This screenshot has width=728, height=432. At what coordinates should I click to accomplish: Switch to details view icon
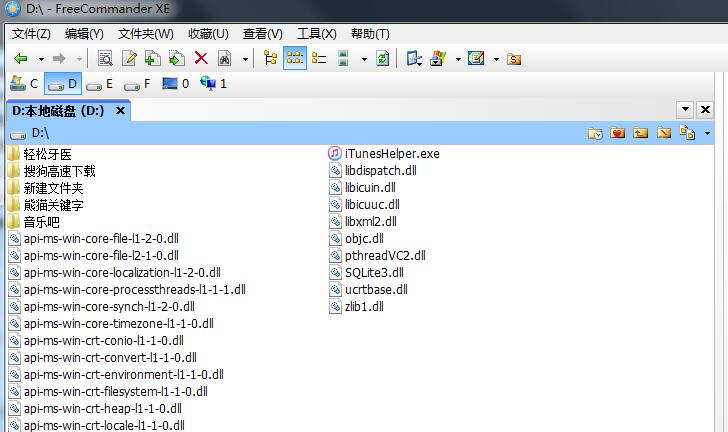(319, 59)
